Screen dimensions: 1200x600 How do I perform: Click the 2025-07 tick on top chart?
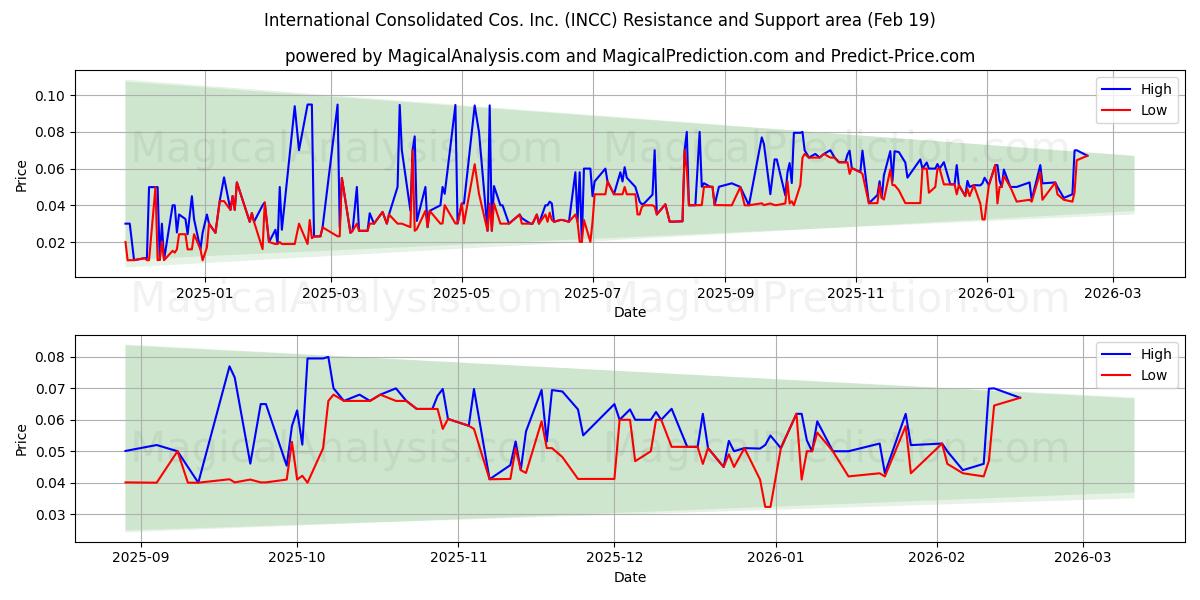point(592,293)
